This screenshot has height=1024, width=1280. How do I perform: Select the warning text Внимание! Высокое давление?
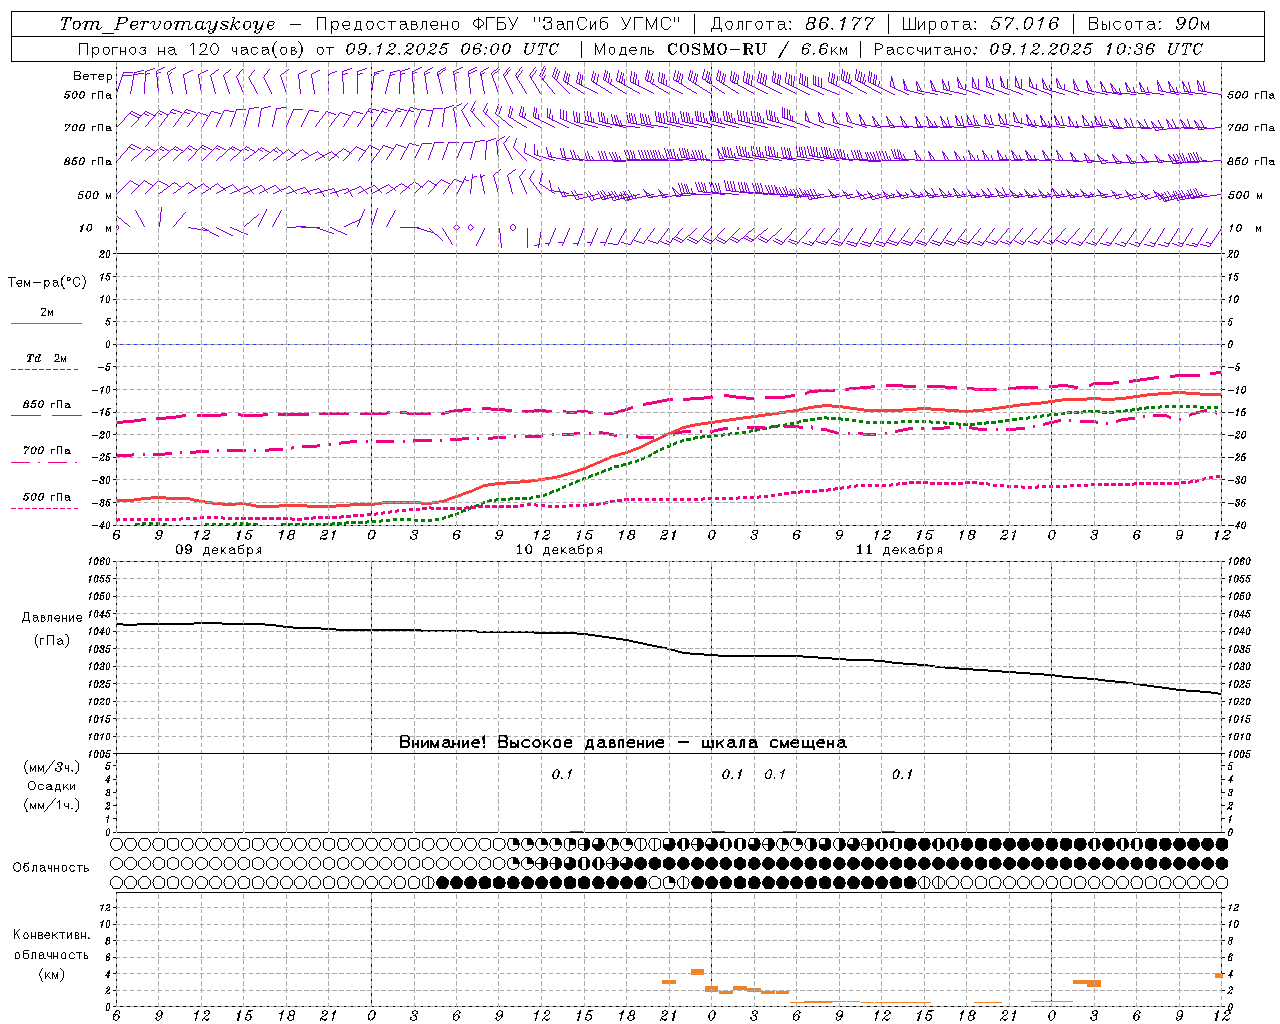click(x=531, y=743)
